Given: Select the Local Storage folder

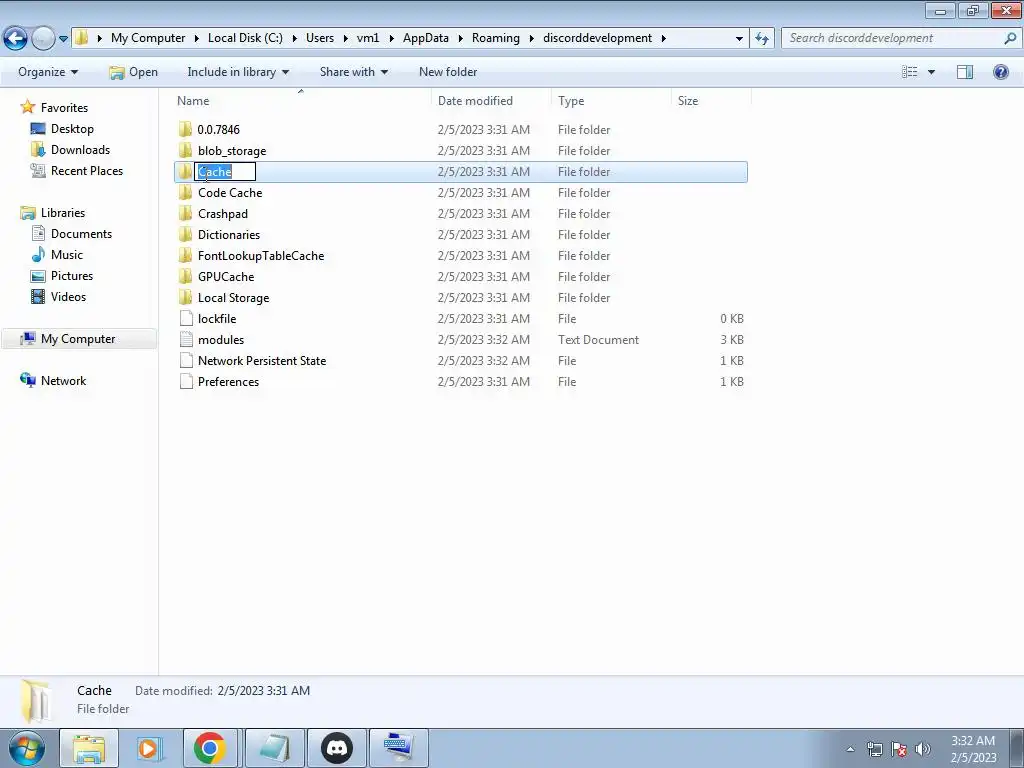Looking at the screenshot, I should [x=233, y=298].
